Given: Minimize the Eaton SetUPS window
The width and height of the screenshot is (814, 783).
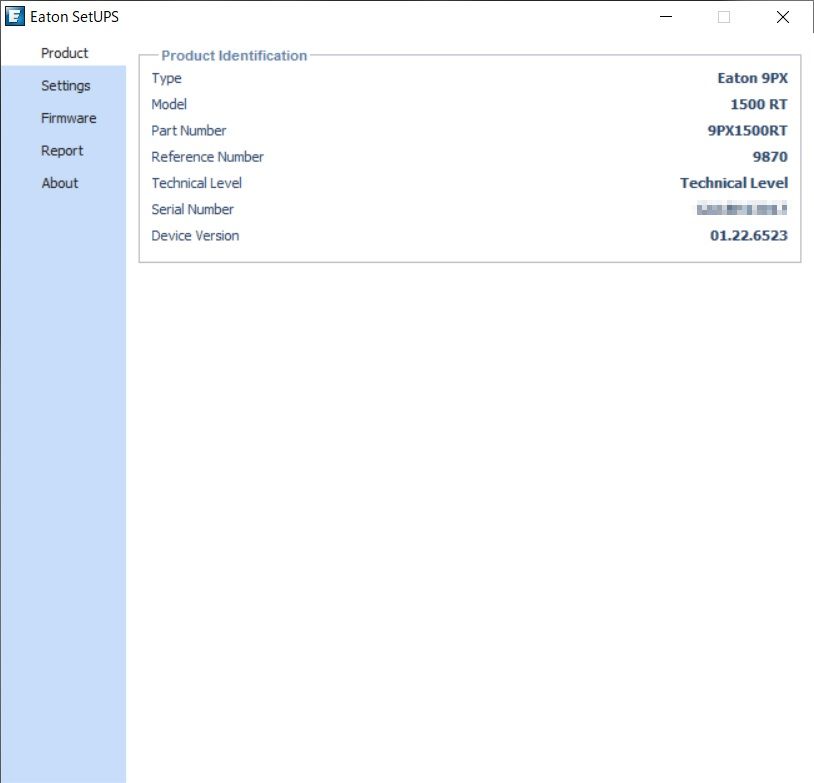Looking at the screenshot, I should pyautogui.click(x=666, y=17).
